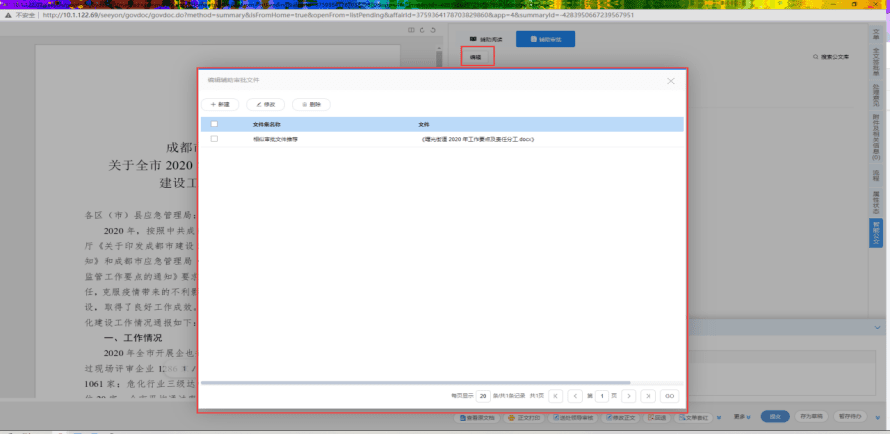
Task: Check the 相似审批文件推荐 row checkbox
Action: (214, 138)
